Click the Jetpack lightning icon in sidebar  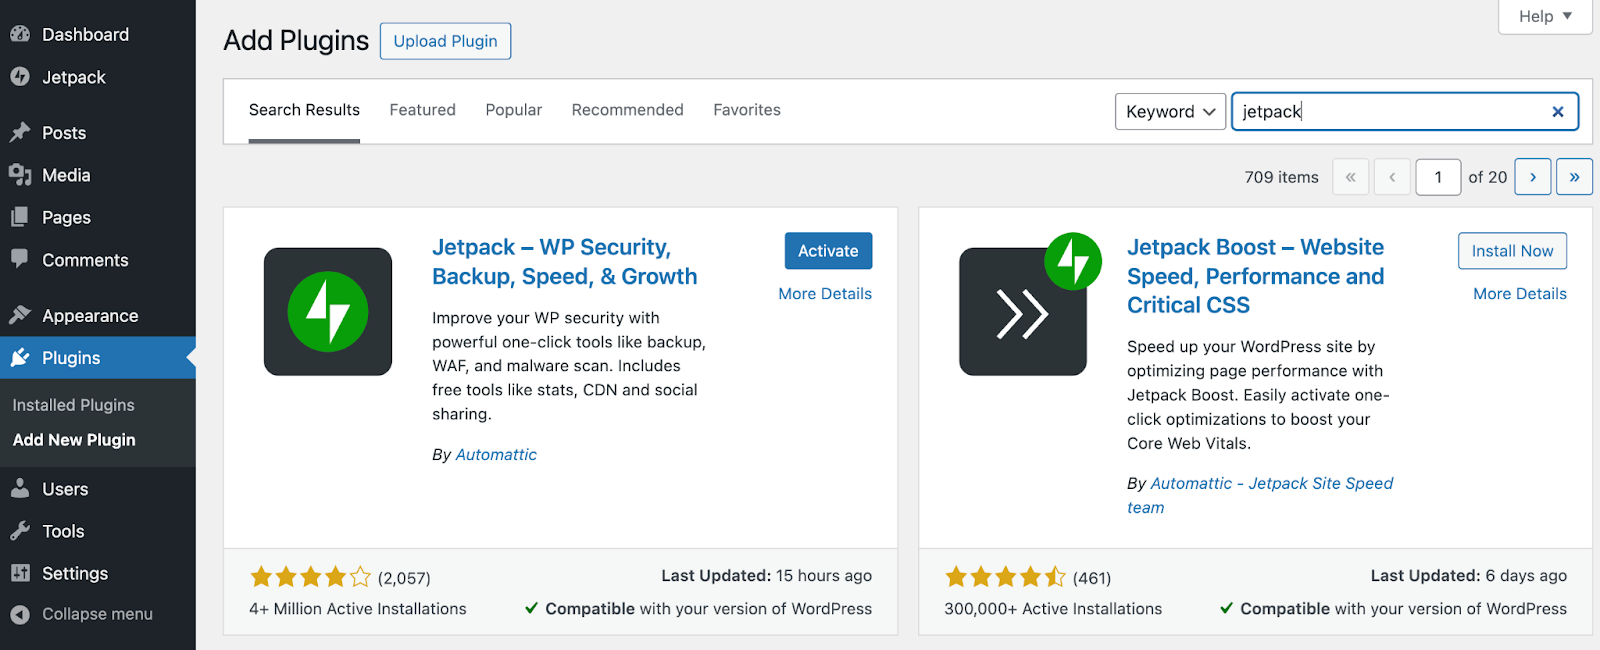click(x=20, y=77)
